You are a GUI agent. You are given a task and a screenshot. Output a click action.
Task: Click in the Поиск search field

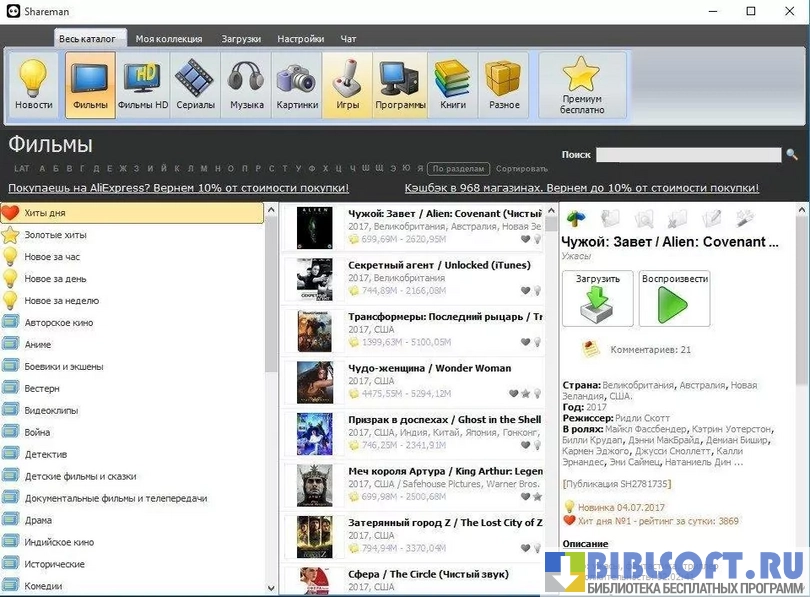[688, 155]
